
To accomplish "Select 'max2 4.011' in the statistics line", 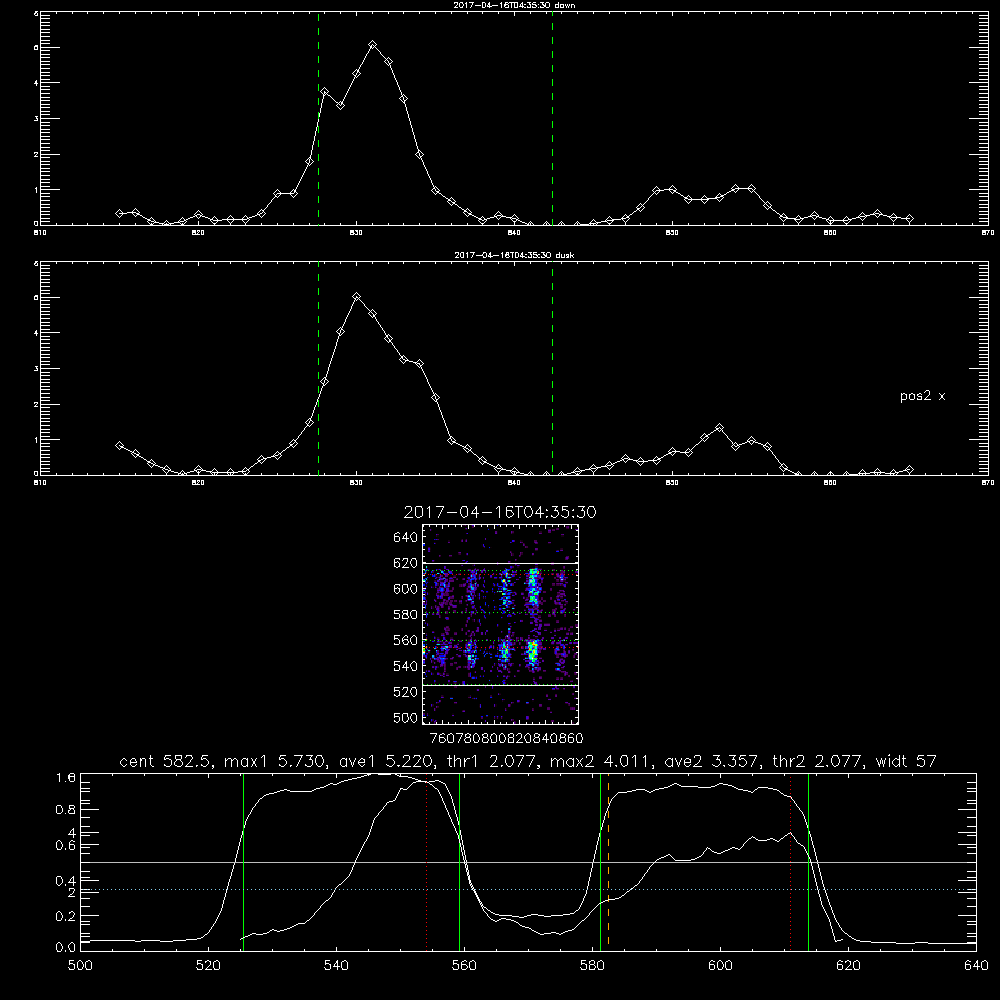I will point(602,761).
